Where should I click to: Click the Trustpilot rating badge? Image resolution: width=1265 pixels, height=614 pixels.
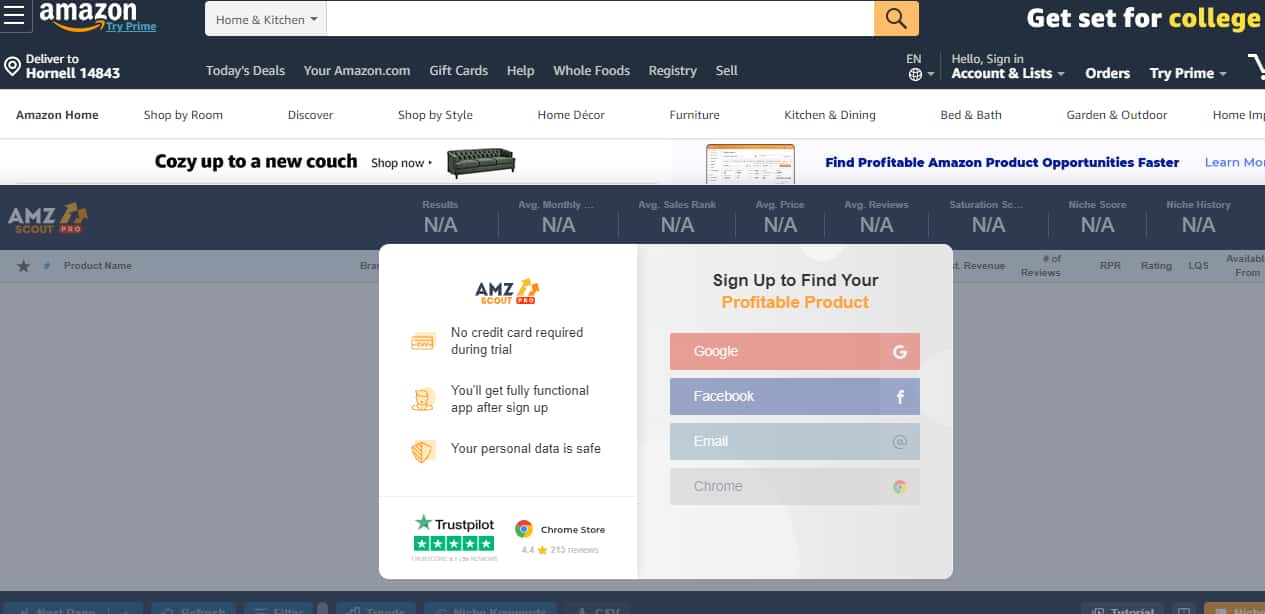[x=454, y=537]
